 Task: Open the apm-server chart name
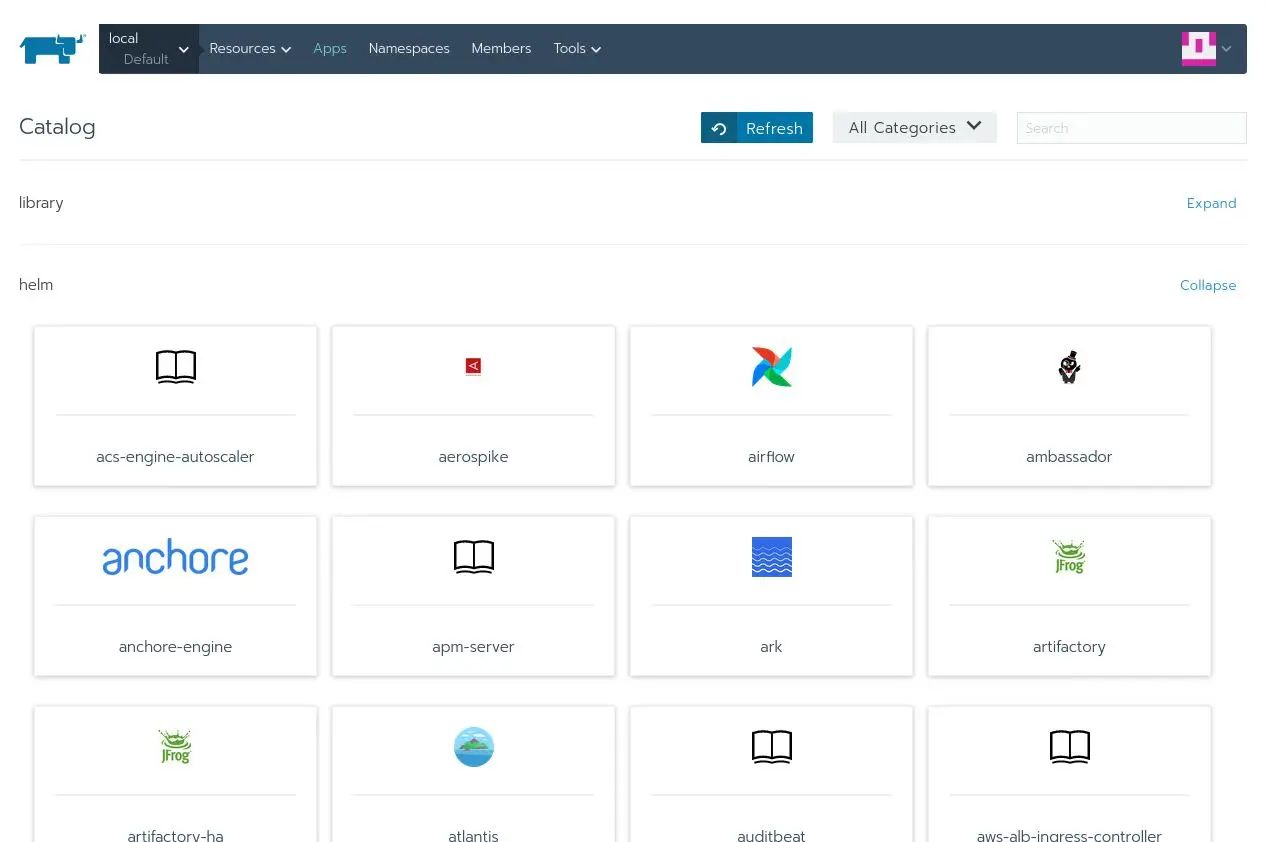coord(474,646)
